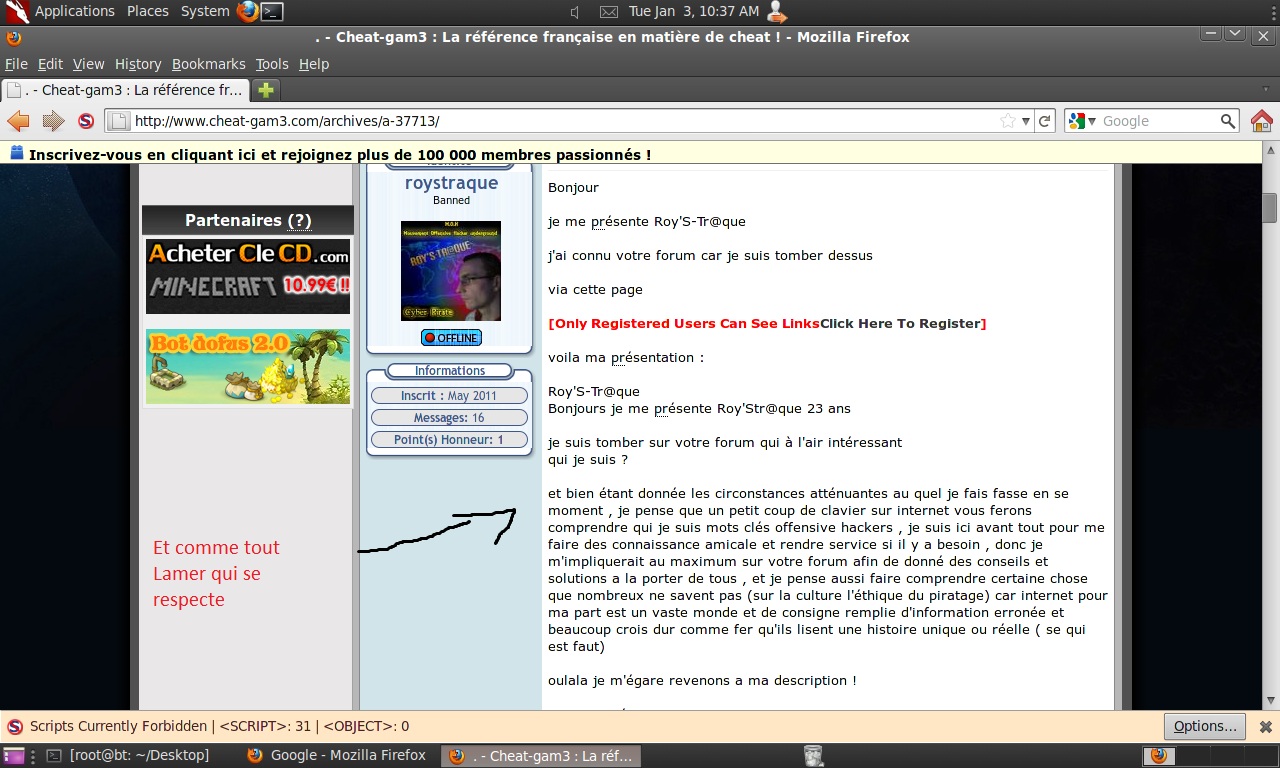
Task: Select the Cheat-gam3 browser tab
Action: (x=125, y=90)
